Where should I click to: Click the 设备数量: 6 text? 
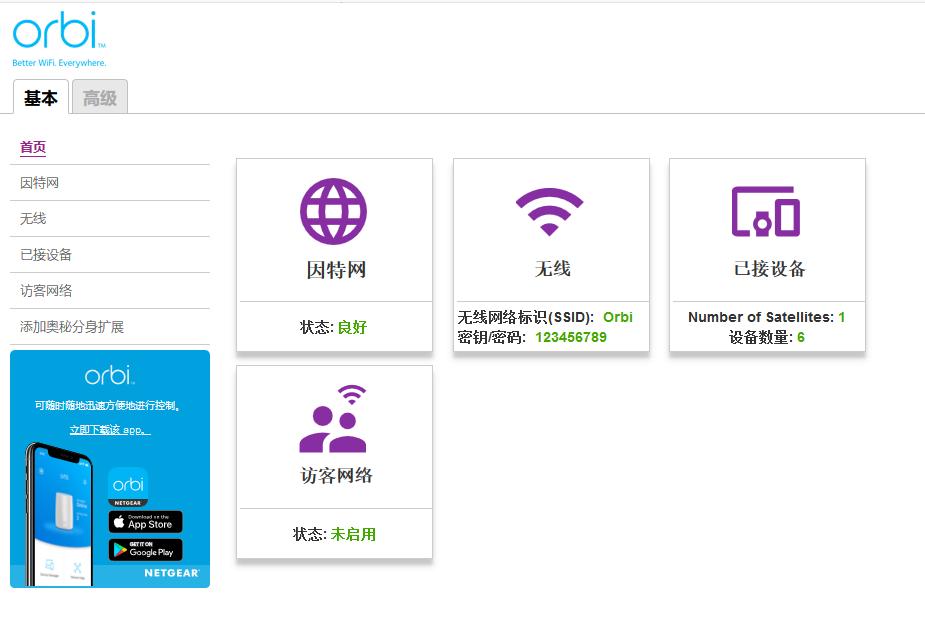[x=766, y=337]
